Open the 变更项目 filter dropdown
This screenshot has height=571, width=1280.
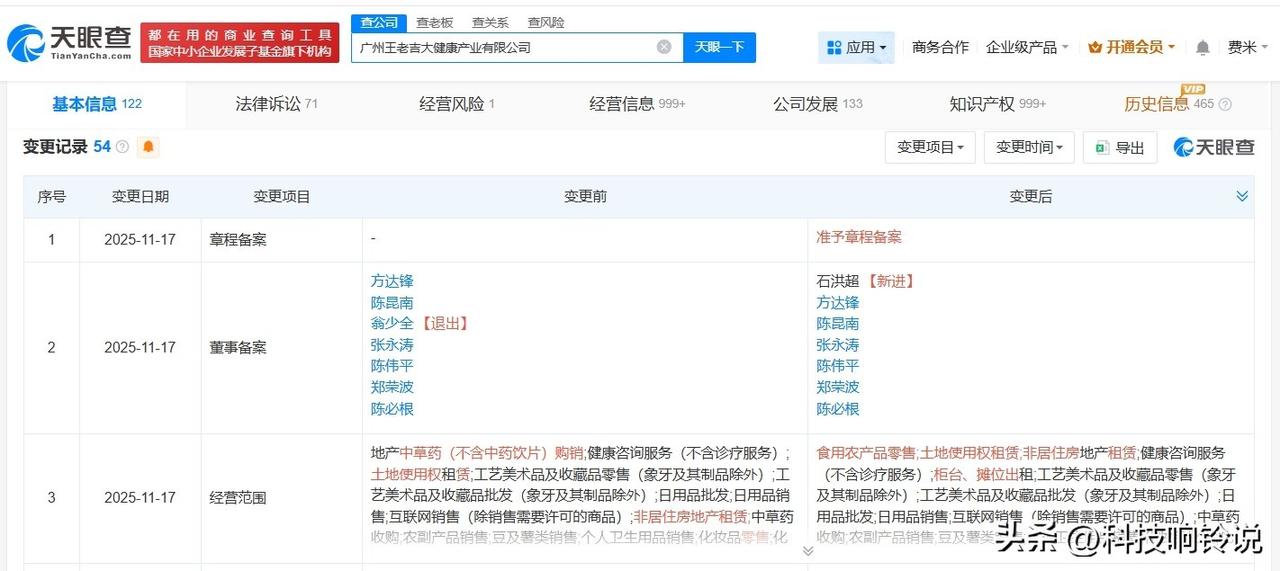pyautogui.click(x=930, y=147)
